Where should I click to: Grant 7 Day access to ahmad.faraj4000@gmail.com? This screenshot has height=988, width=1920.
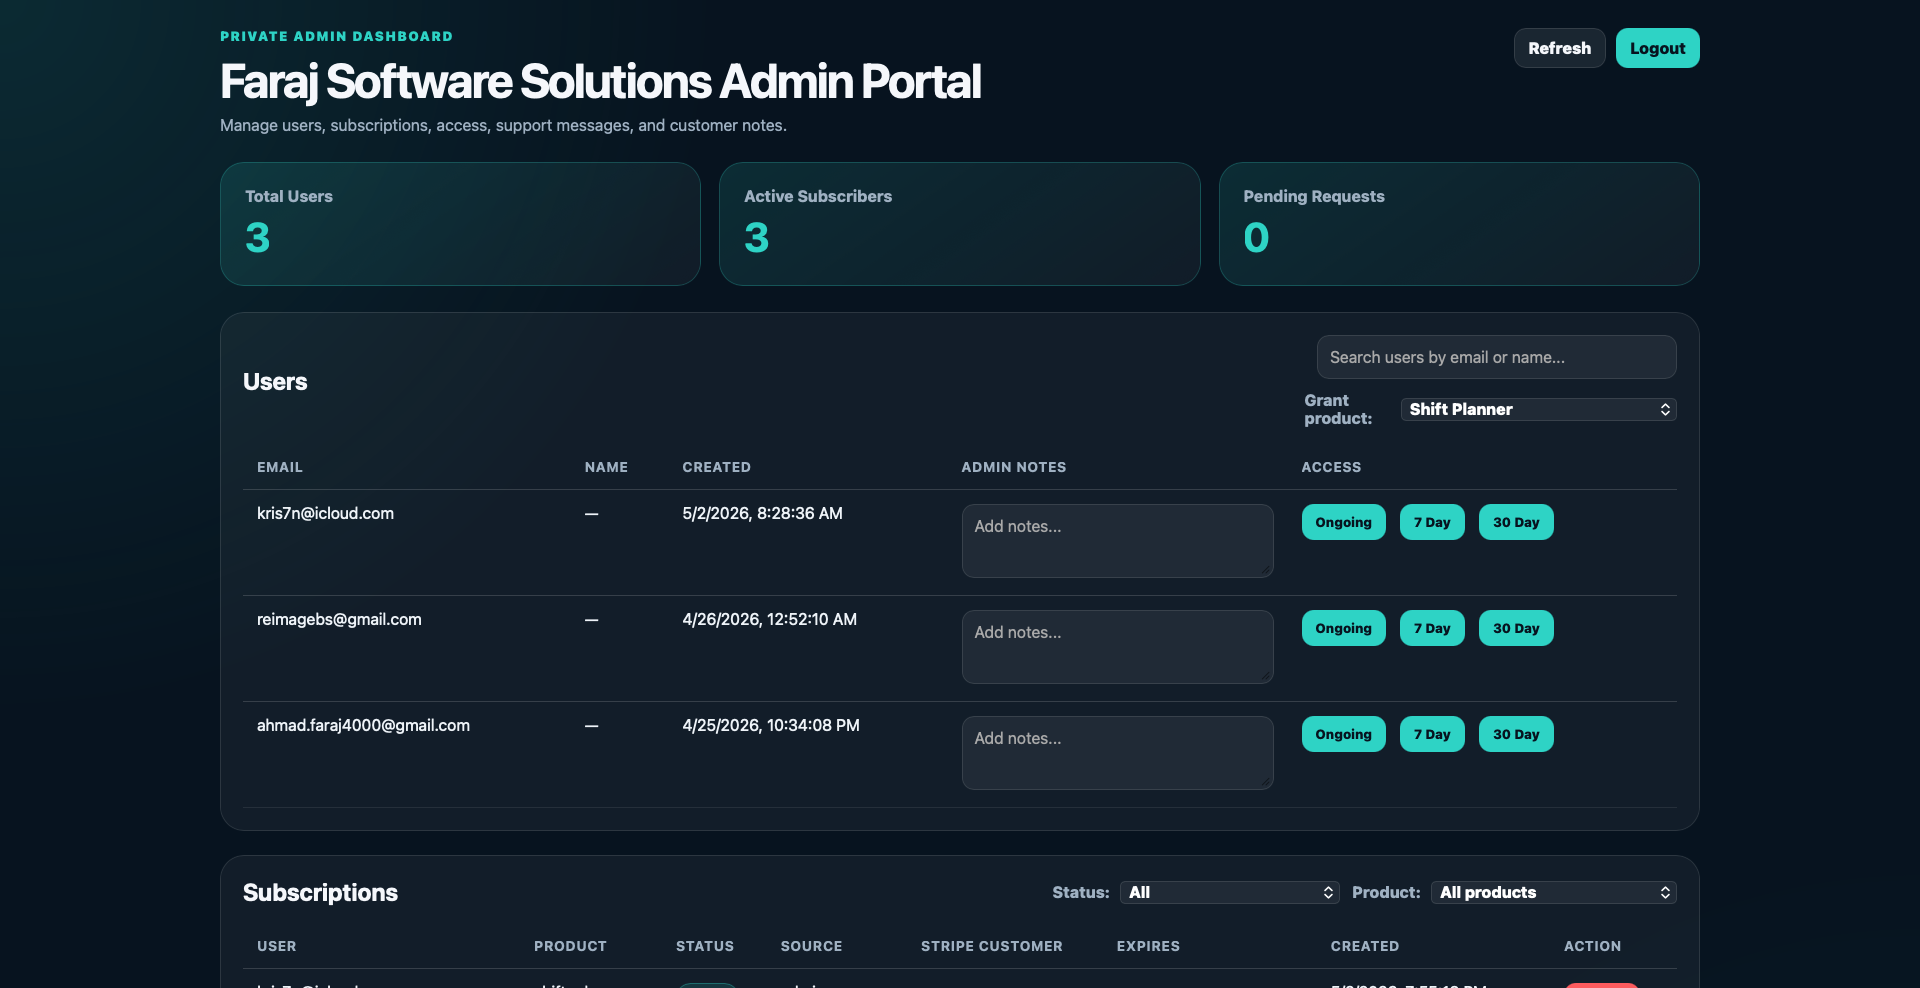click(1432, 734)
